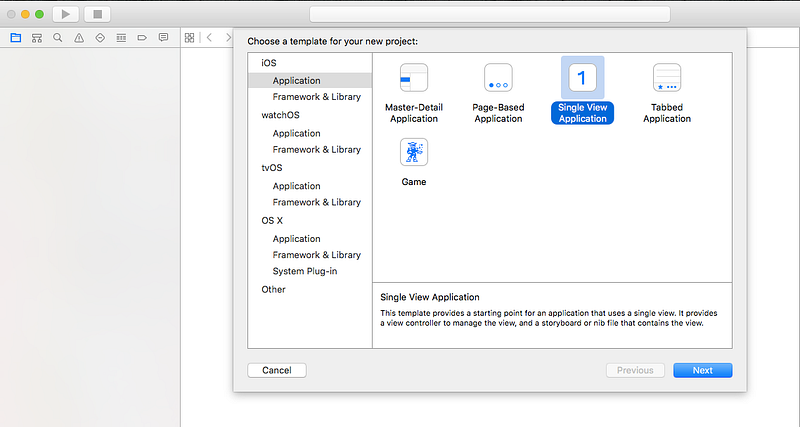Select Application under OS X
The height and width of the screenshot is (427, 800).
pyautogui.click(x=296, y=239)
